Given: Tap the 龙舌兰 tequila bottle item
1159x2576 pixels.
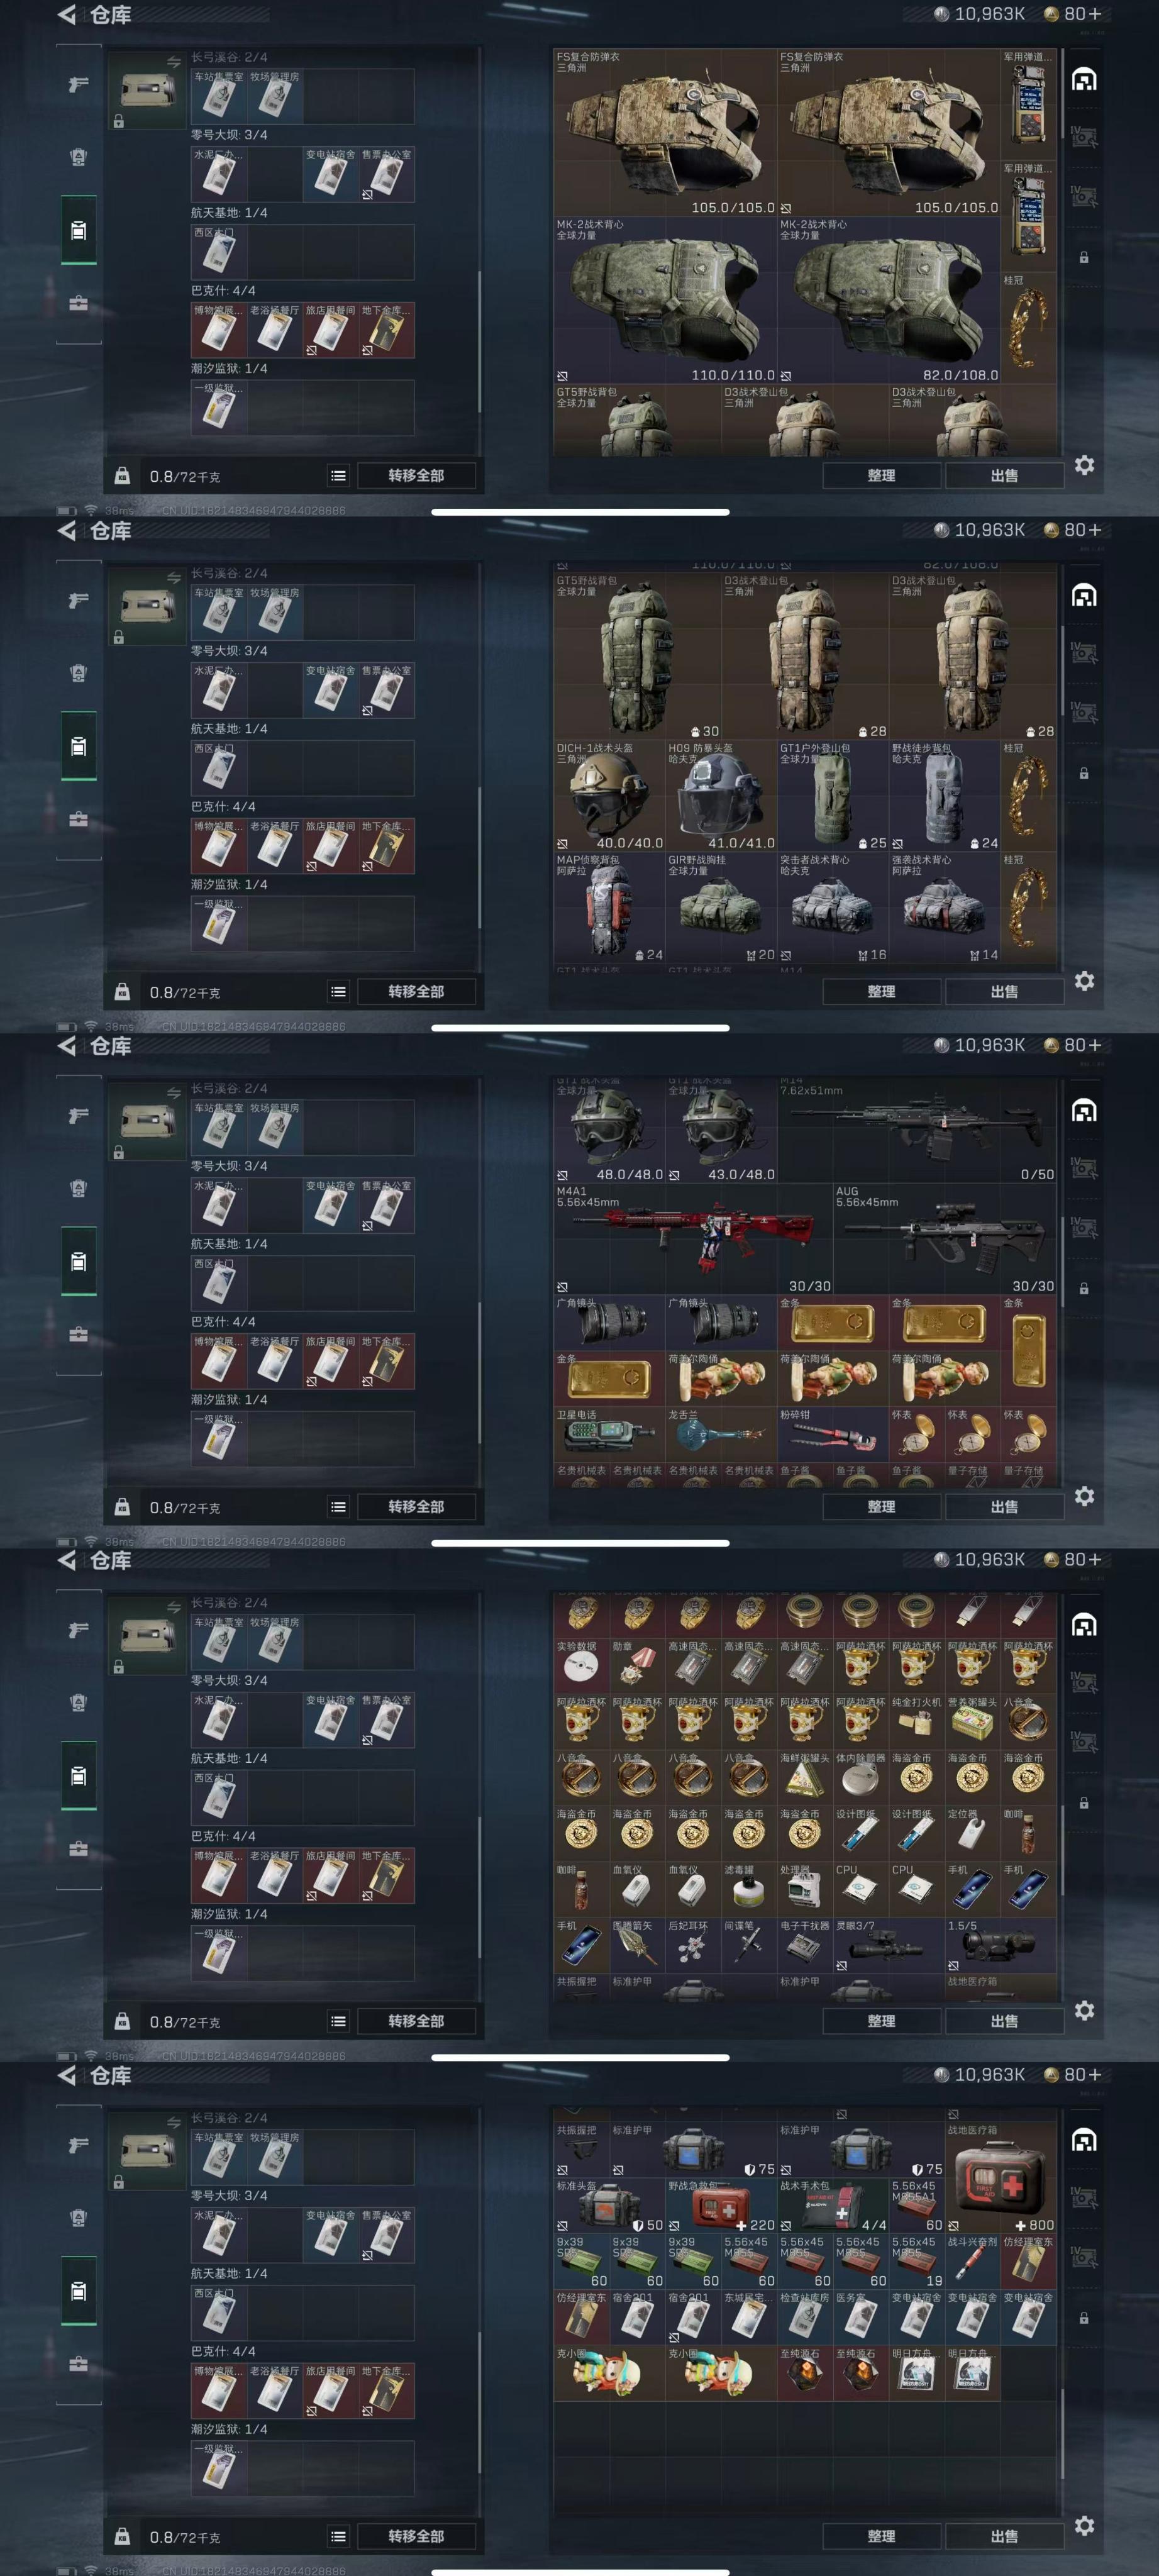Looking at the screenshot, I should [x=721, y=1435].
